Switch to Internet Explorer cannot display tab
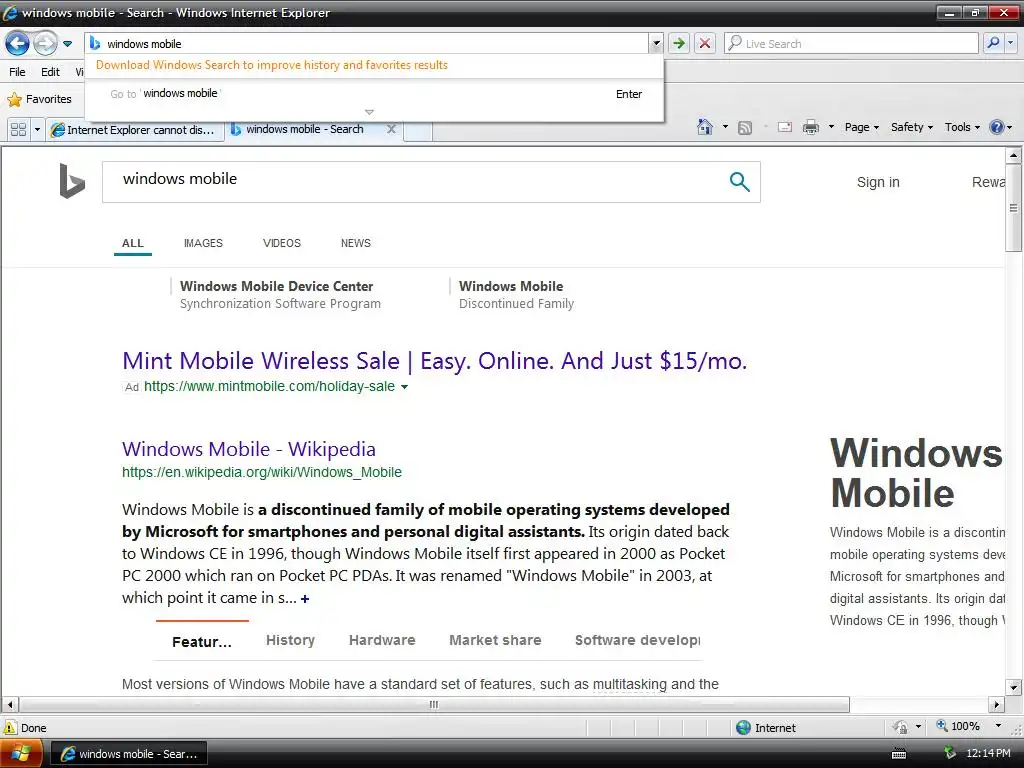The image size is (1024, 768). point(135,130)
